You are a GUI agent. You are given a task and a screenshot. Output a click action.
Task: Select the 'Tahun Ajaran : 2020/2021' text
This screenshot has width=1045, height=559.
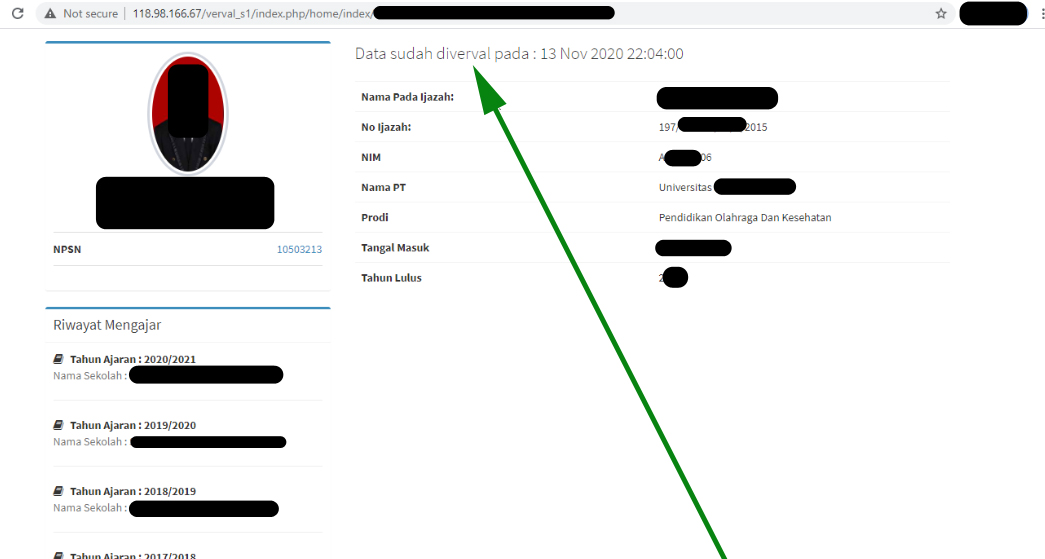[x=133, y=359]
